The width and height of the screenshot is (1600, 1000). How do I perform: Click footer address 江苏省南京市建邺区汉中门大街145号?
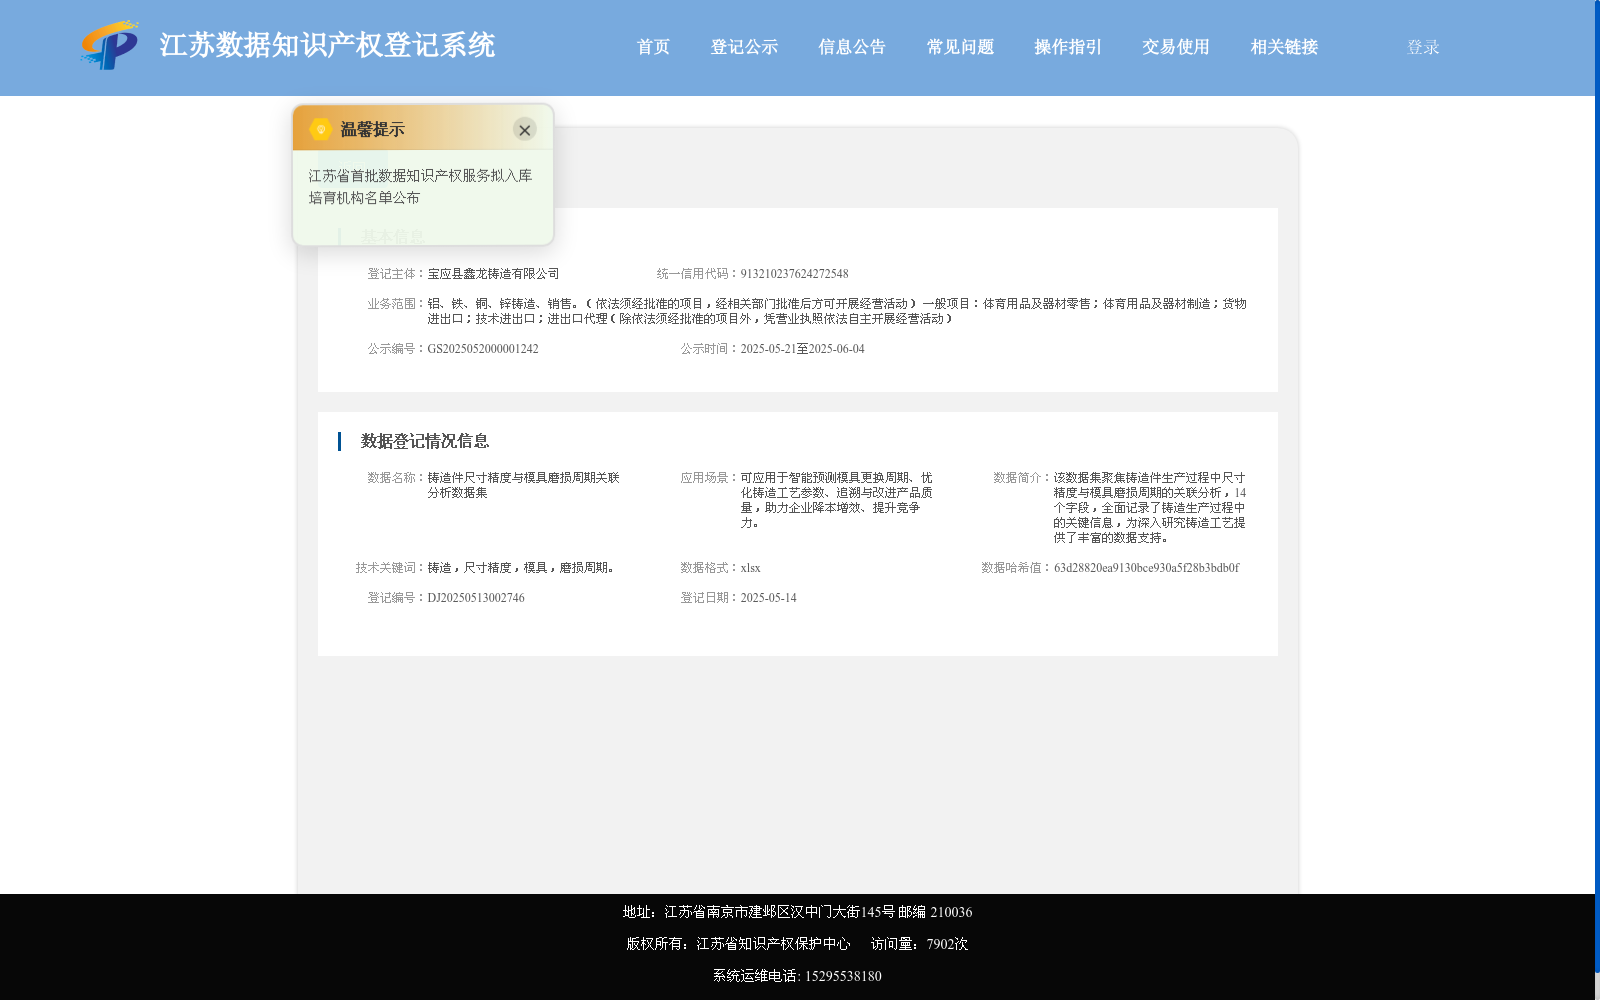[779, 912]
